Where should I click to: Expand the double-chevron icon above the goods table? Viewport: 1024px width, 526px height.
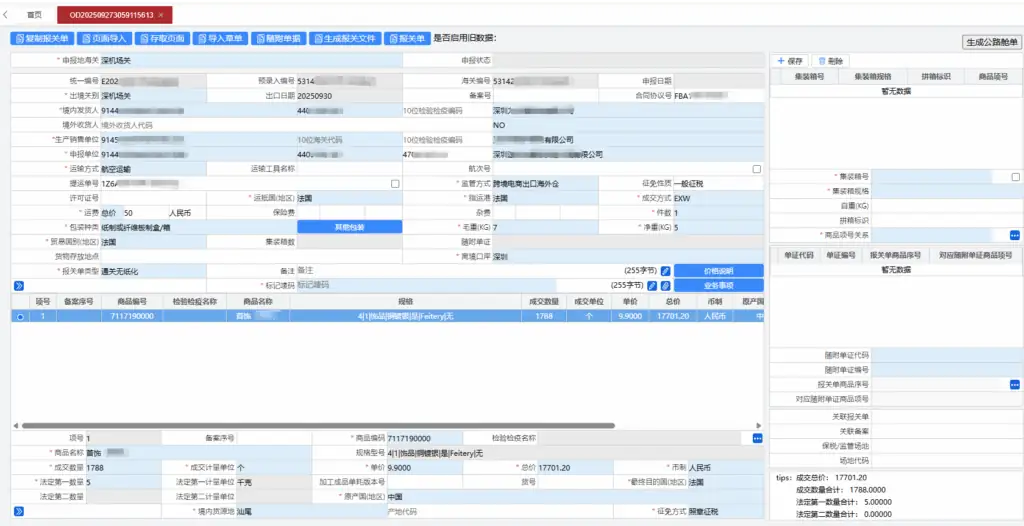click(18, 286)
